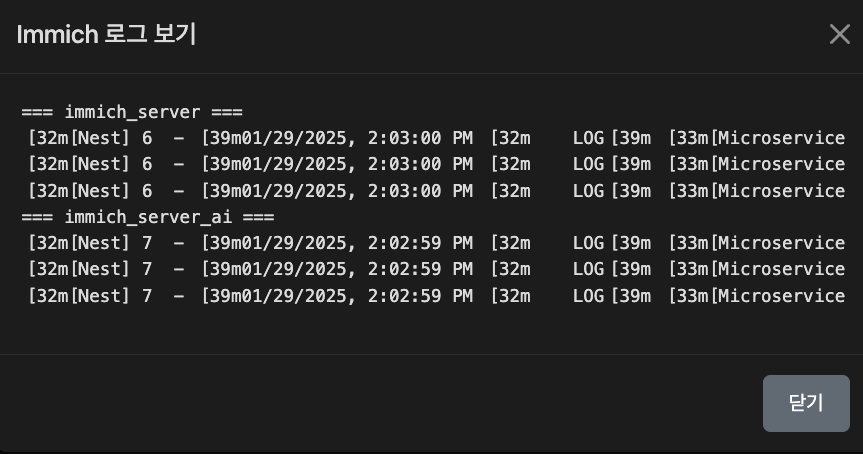Close the log dialog with the X icon
Viewport: 863px width, 454px height.
839,34
